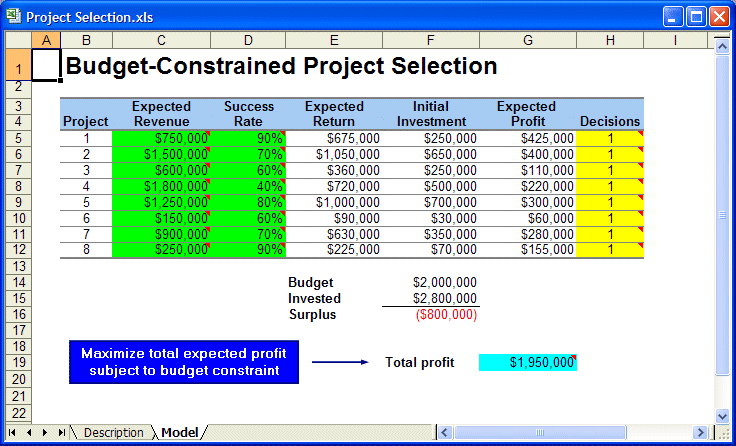The height and width of the screenshot is (446, 736).
Task: Go to next sheet tab arrow
Action: 45,432
